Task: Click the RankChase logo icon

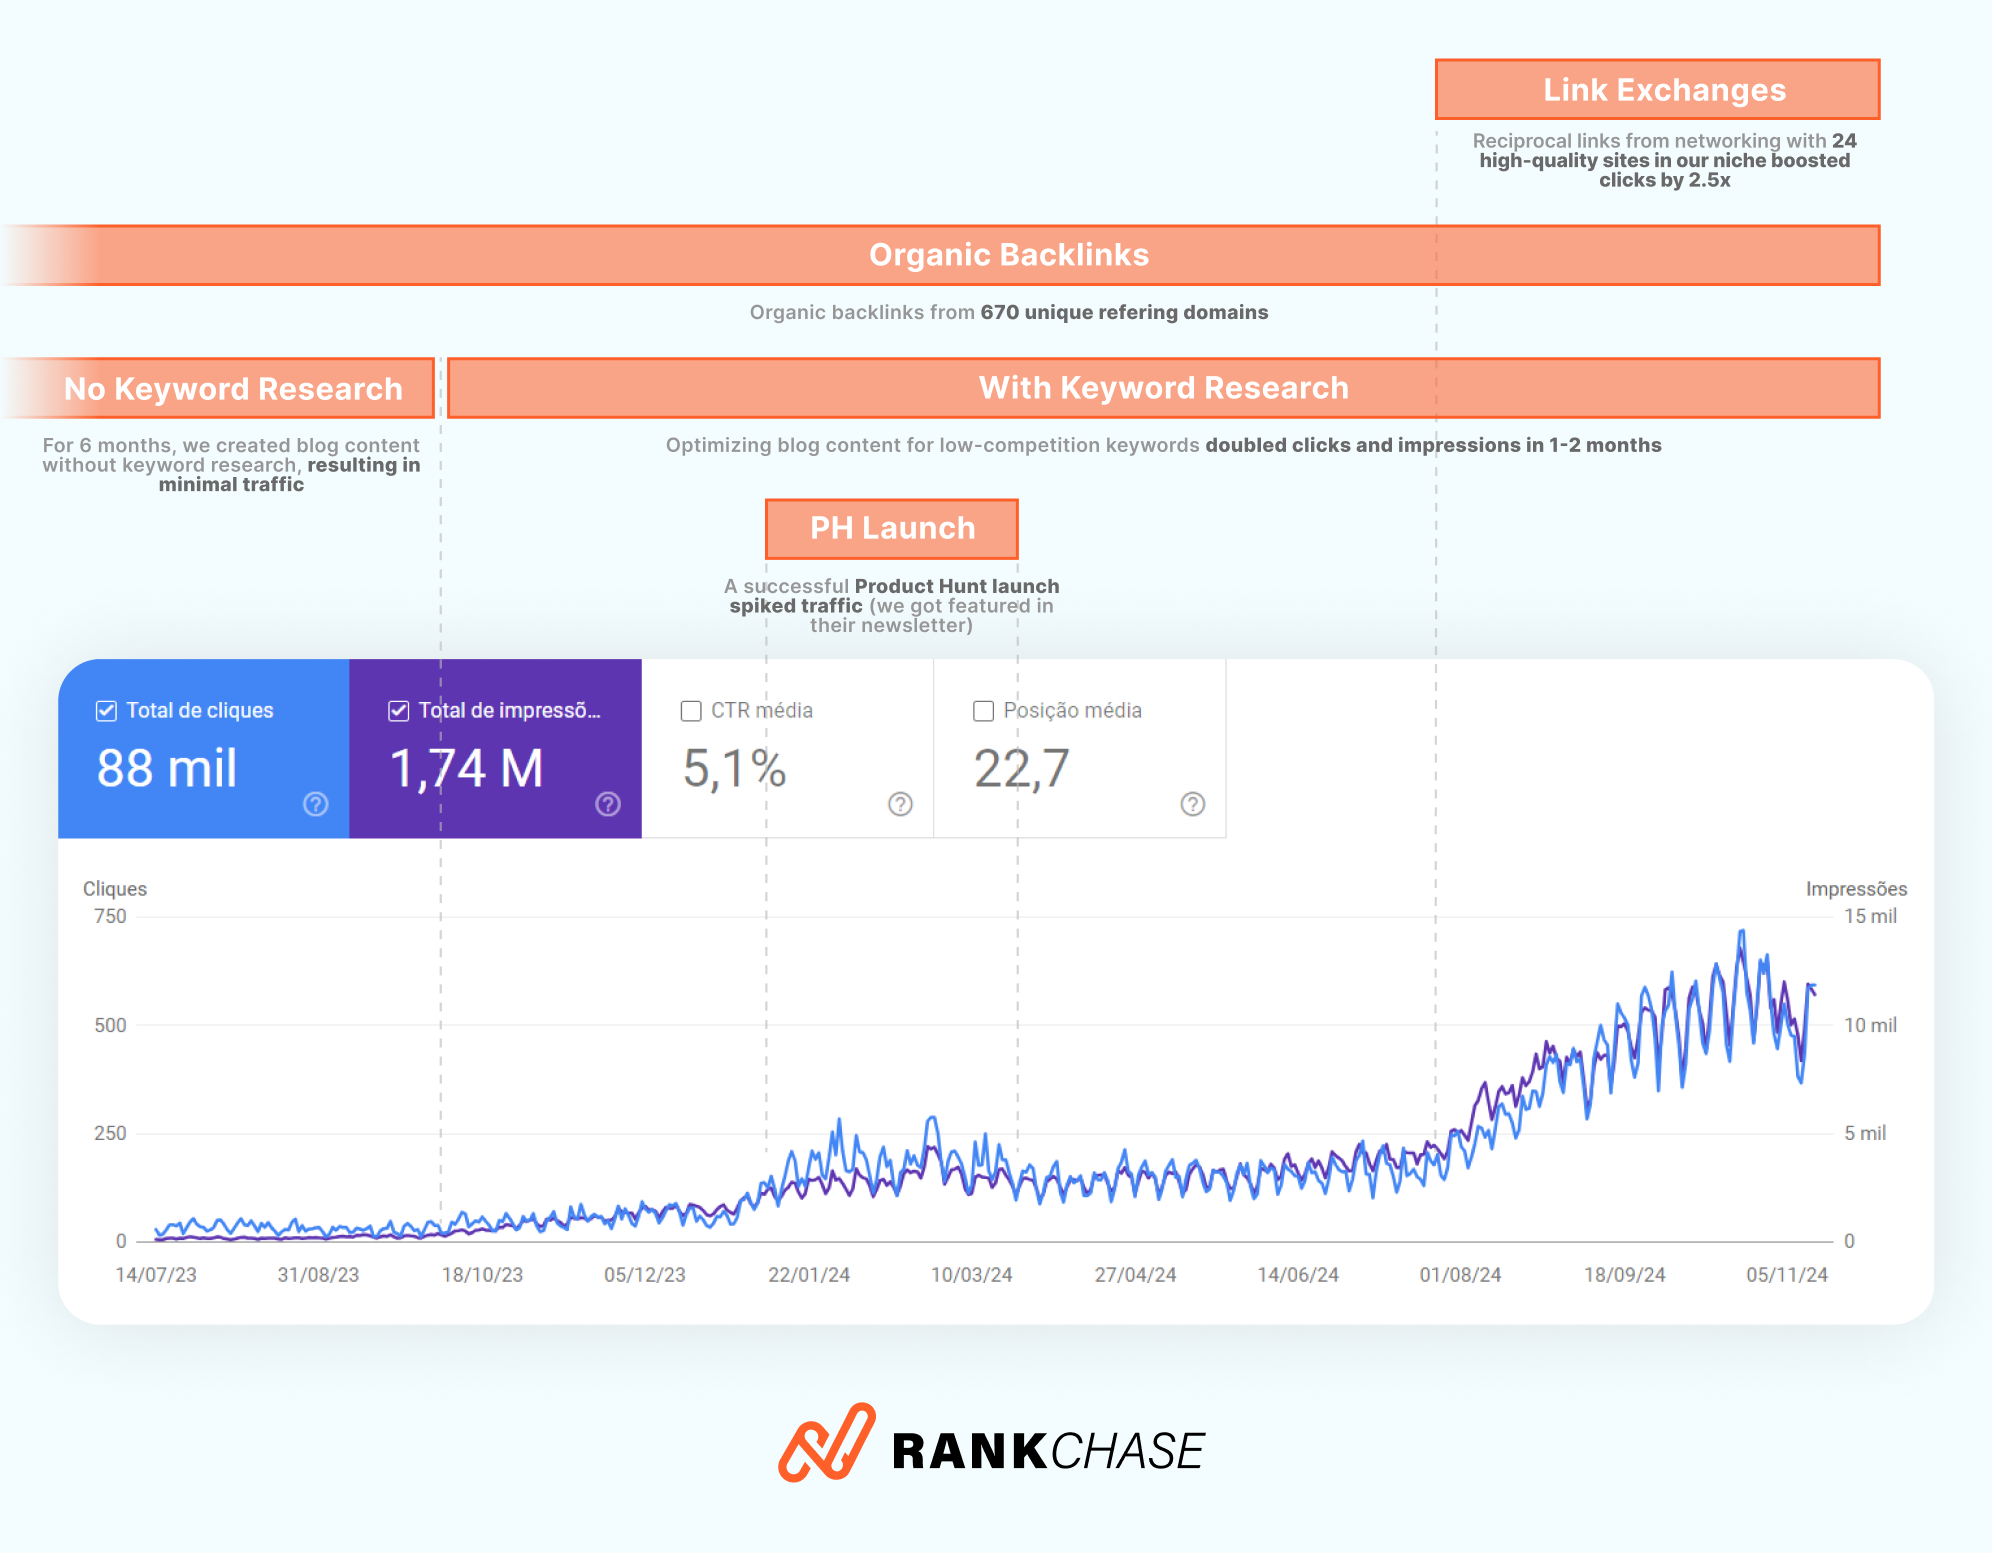Action: (x=827, y=1443)
